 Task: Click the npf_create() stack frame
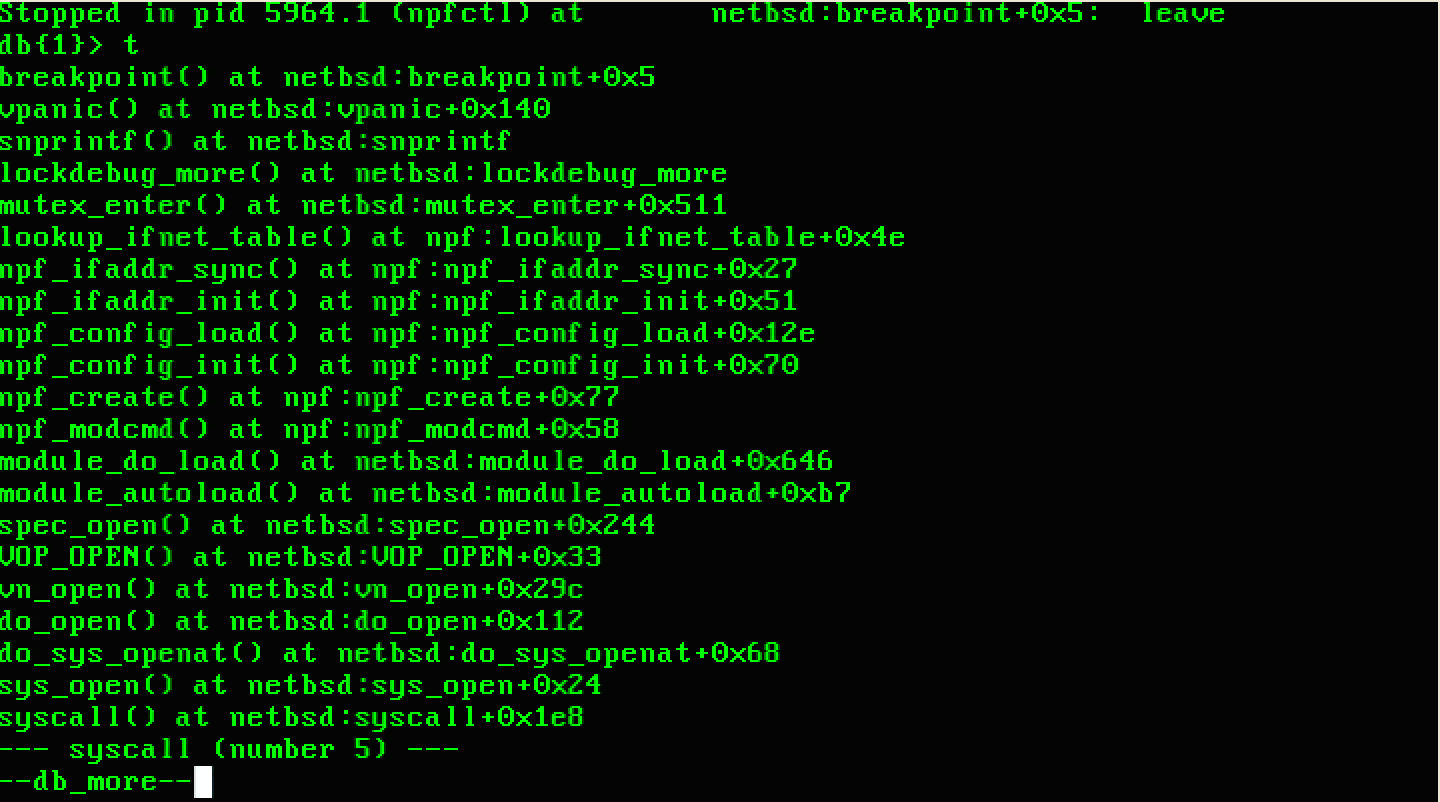click(310, 397)
